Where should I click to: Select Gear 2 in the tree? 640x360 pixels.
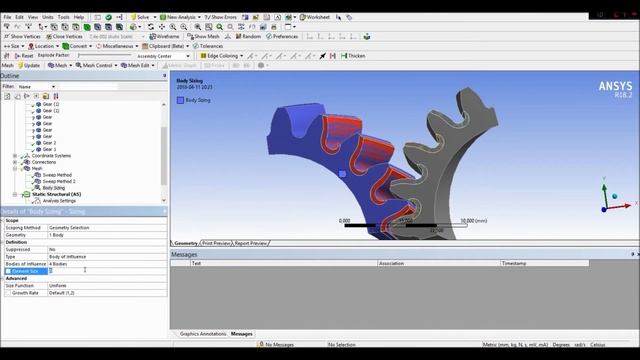pos(49,143)
